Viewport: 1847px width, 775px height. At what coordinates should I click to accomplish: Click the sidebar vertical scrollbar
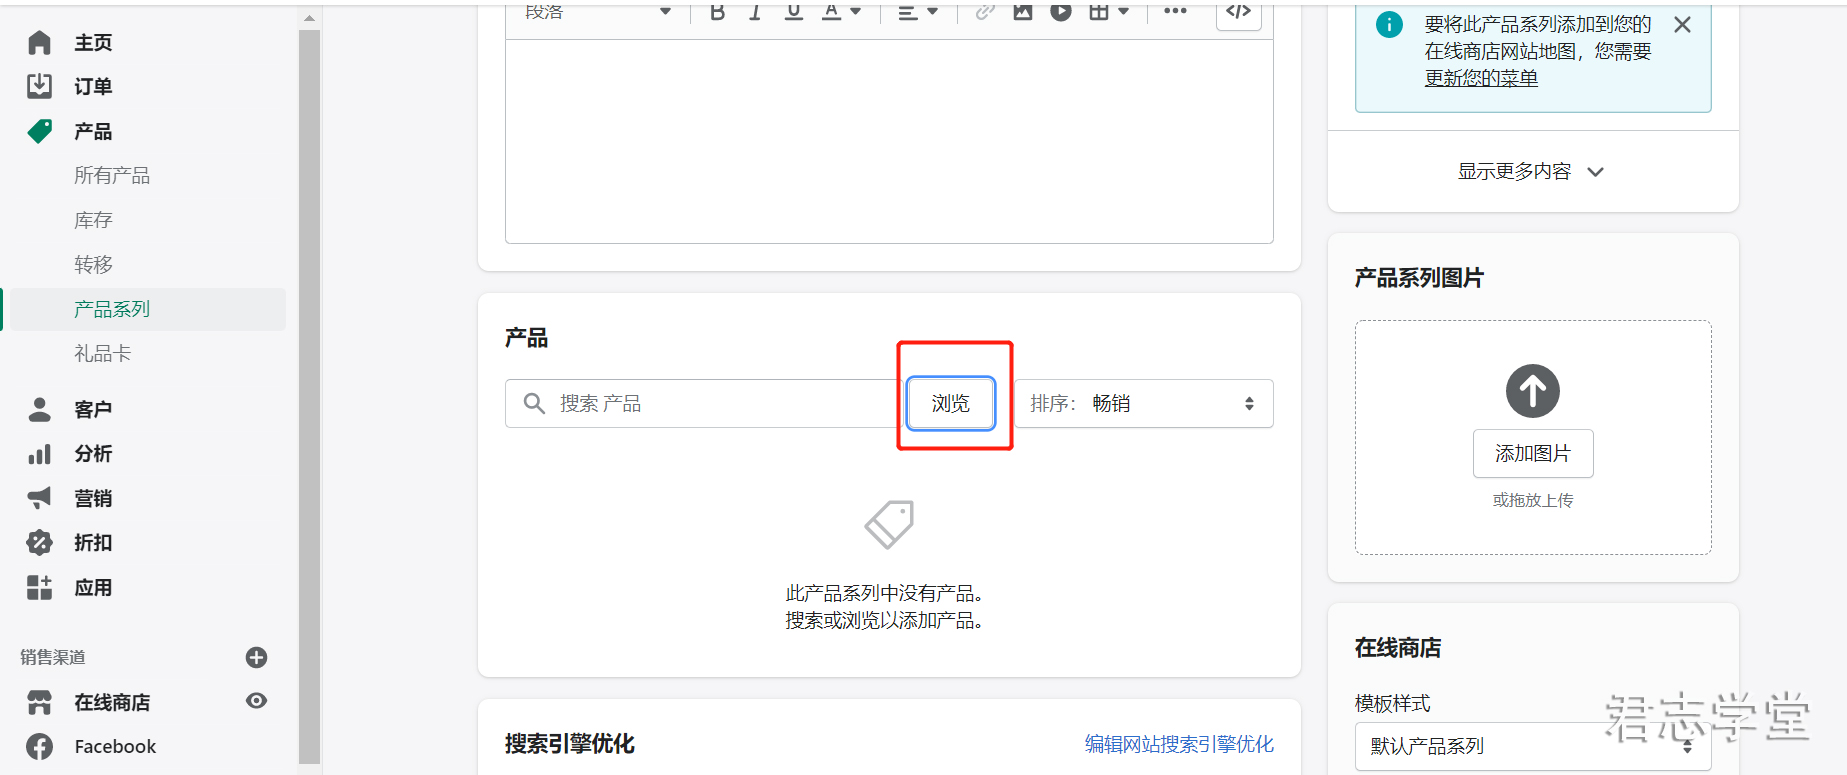click(309, 395)
